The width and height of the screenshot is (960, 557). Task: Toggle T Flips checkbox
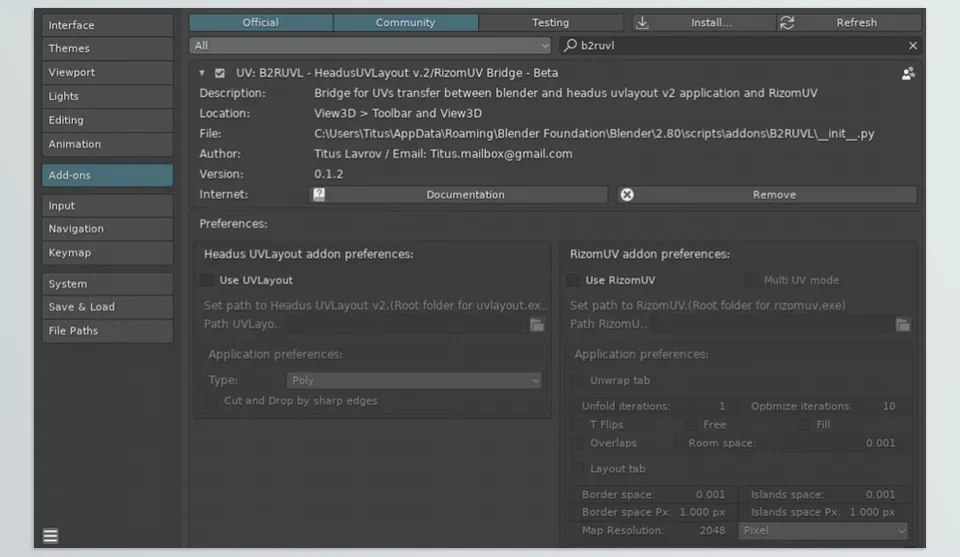tap(578, 425)
